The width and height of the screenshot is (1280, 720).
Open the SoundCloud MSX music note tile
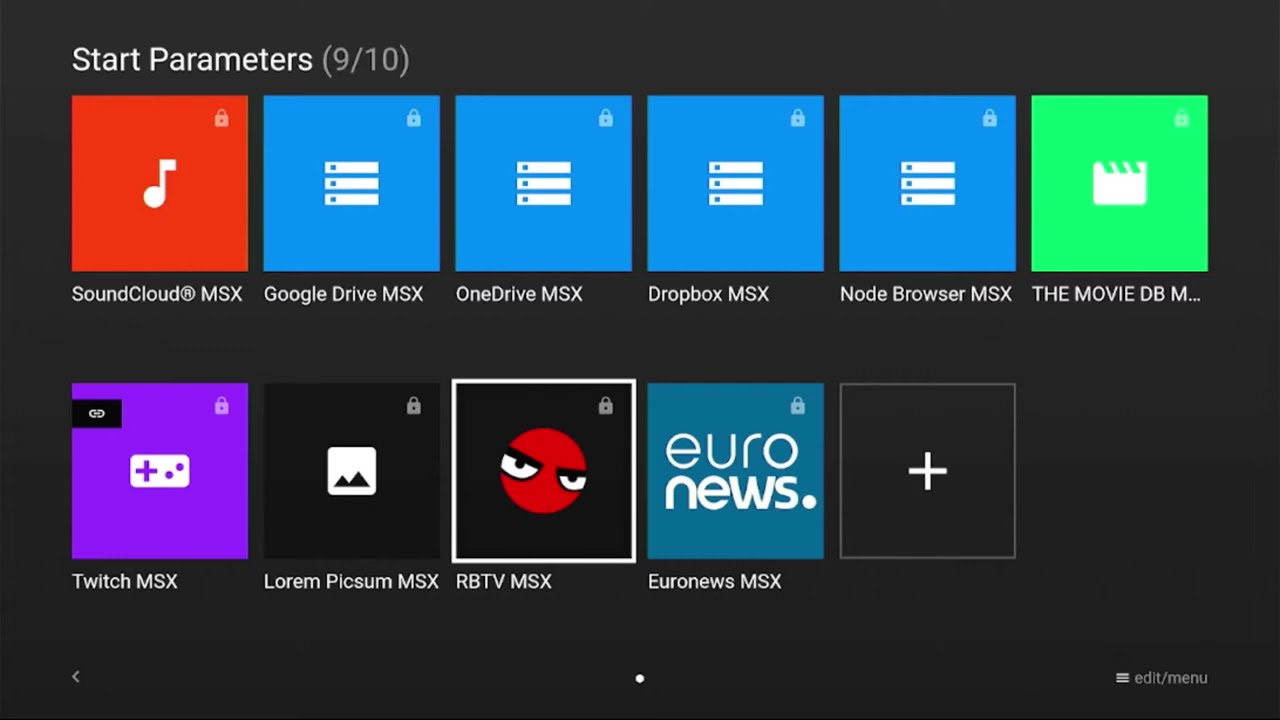tap(160, 183)
